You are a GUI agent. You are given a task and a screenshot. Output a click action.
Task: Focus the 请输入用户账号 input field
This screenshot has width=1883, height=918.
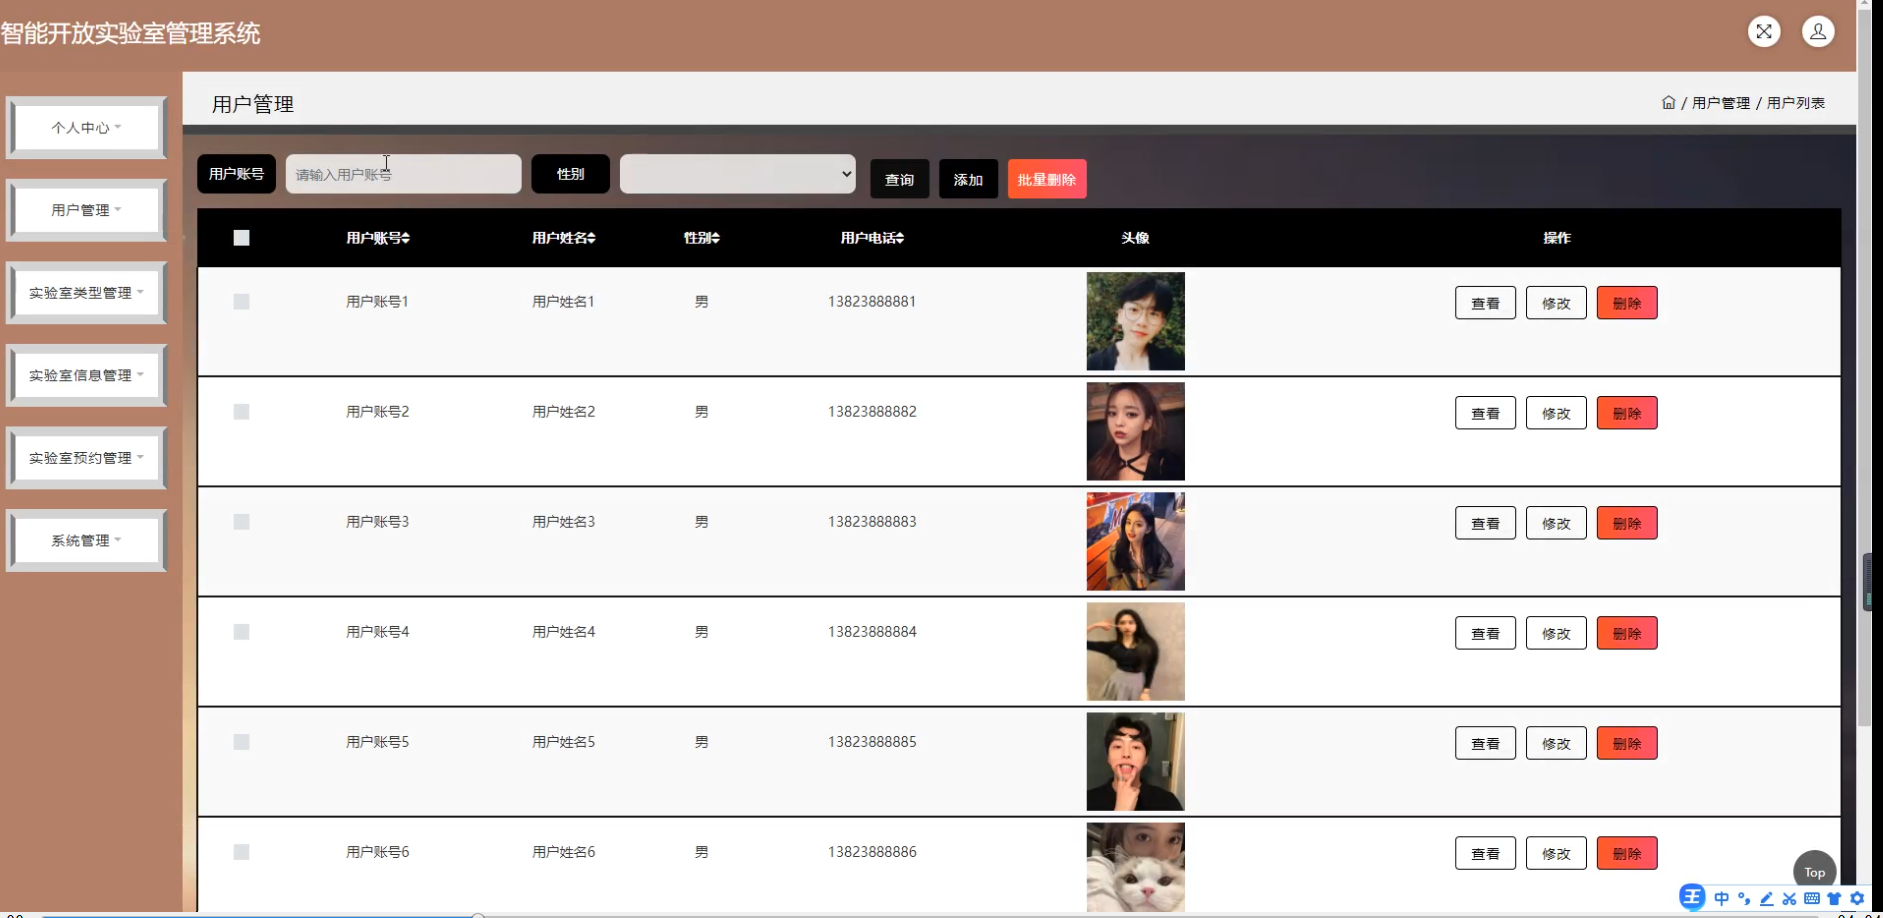click(x=403, y=174)
